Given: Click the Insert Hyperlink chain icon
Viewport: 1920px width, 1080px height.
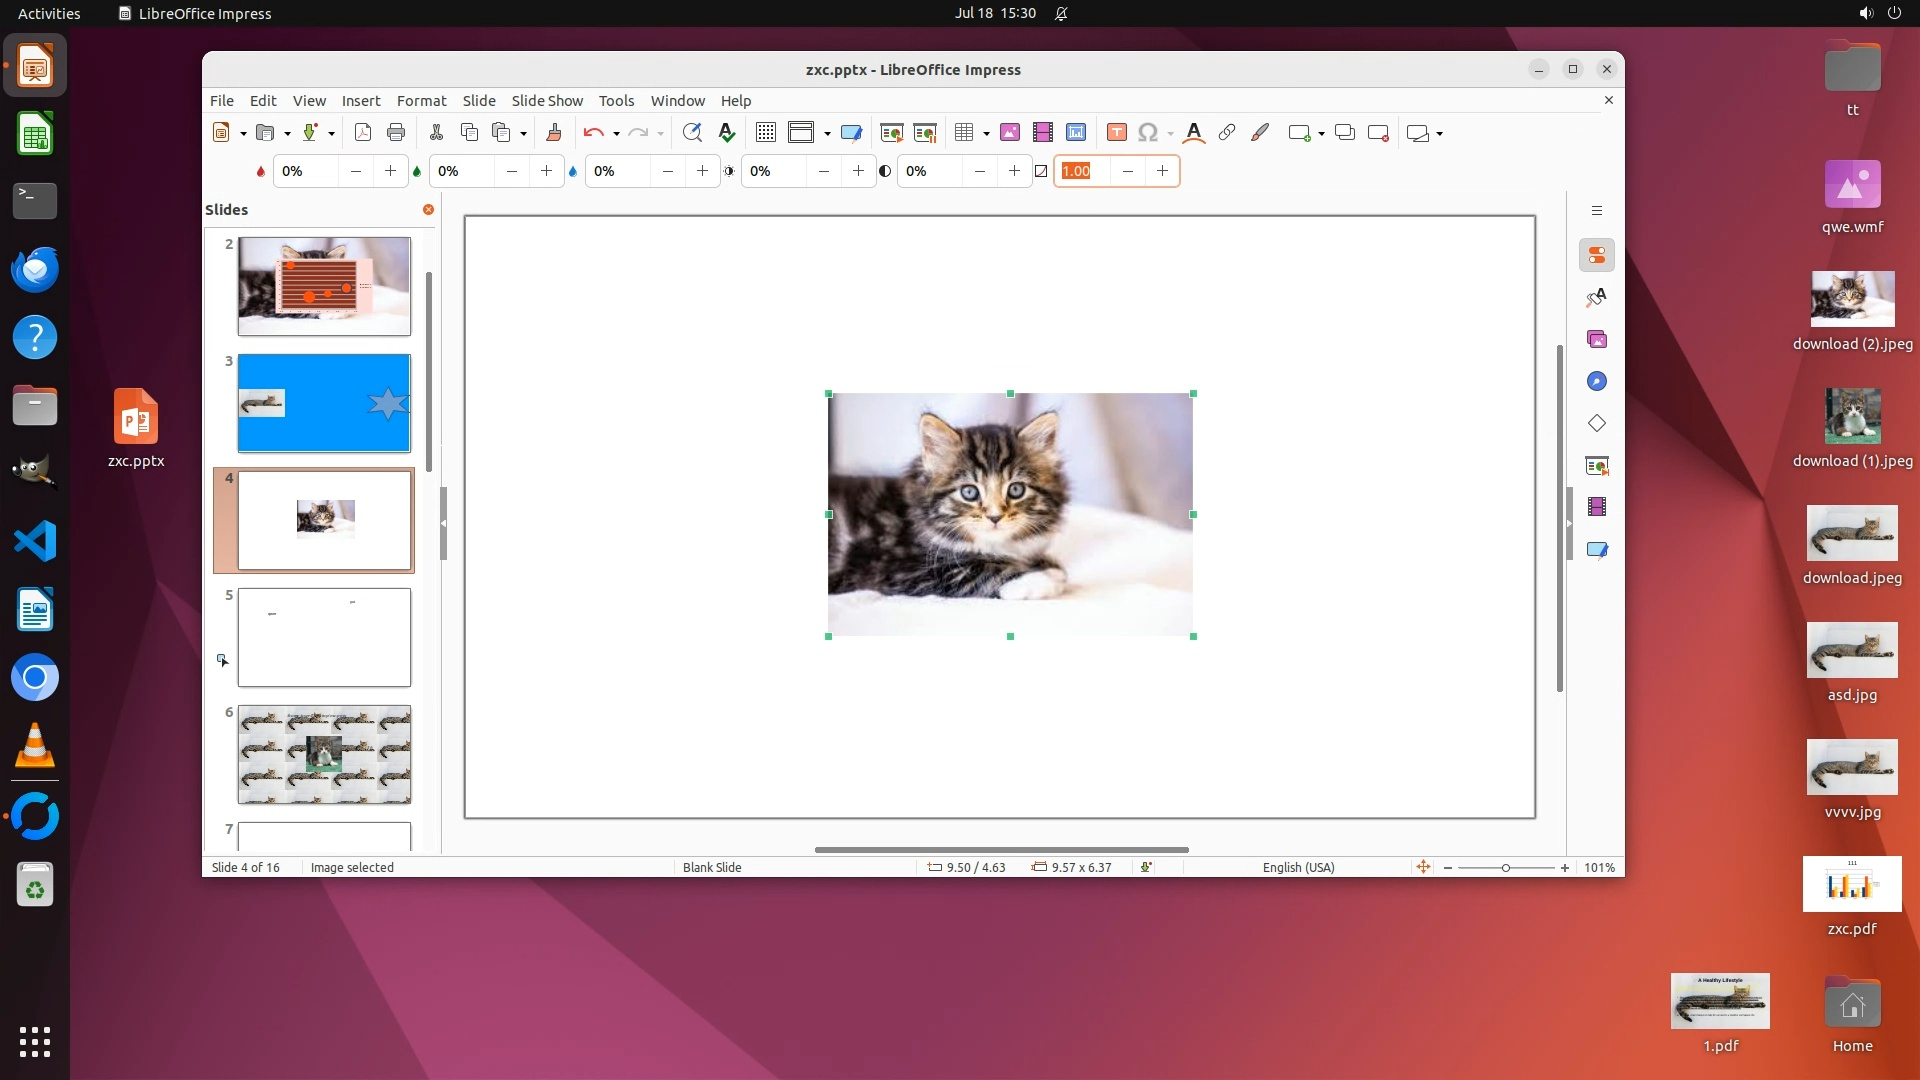Looking at the screenshot, I should click(1227, 133).
